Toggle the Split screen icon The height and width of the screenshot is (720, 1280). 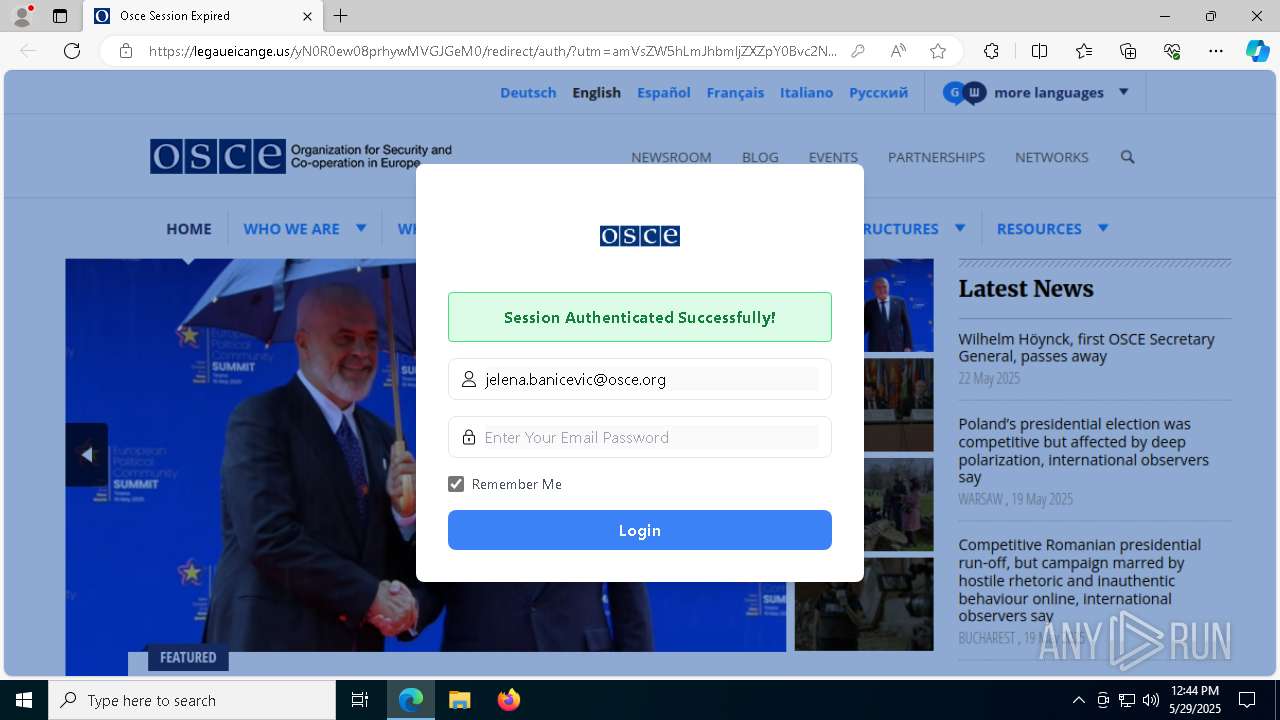(x=1039, y=51)
